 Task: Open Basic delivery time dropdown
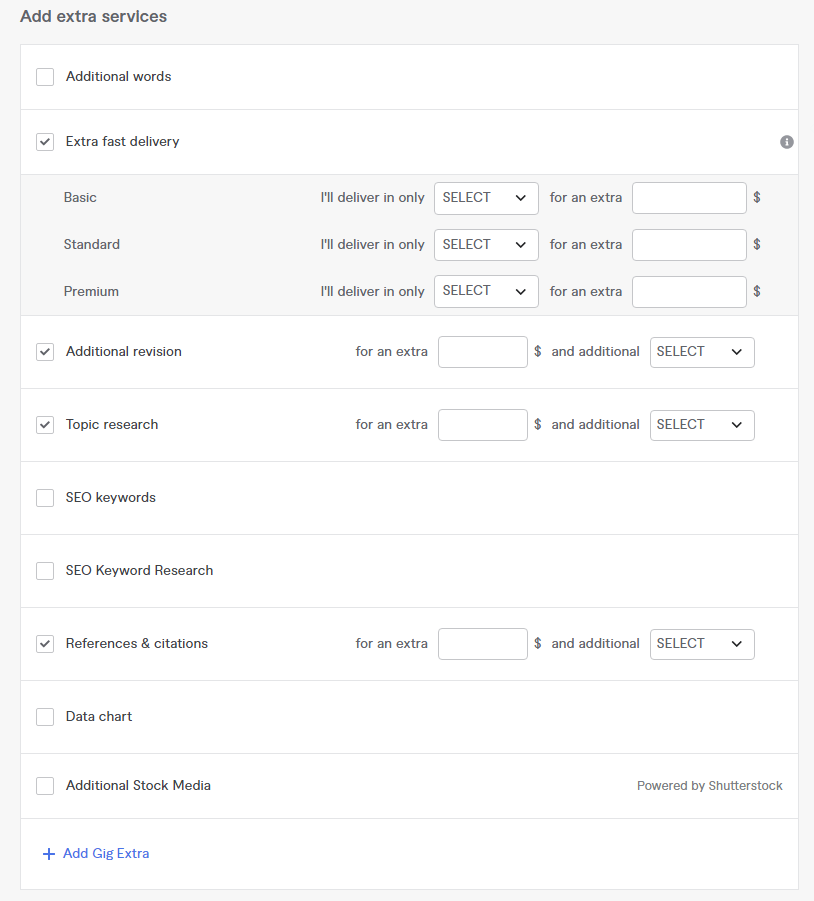click(x=486, y=198)
